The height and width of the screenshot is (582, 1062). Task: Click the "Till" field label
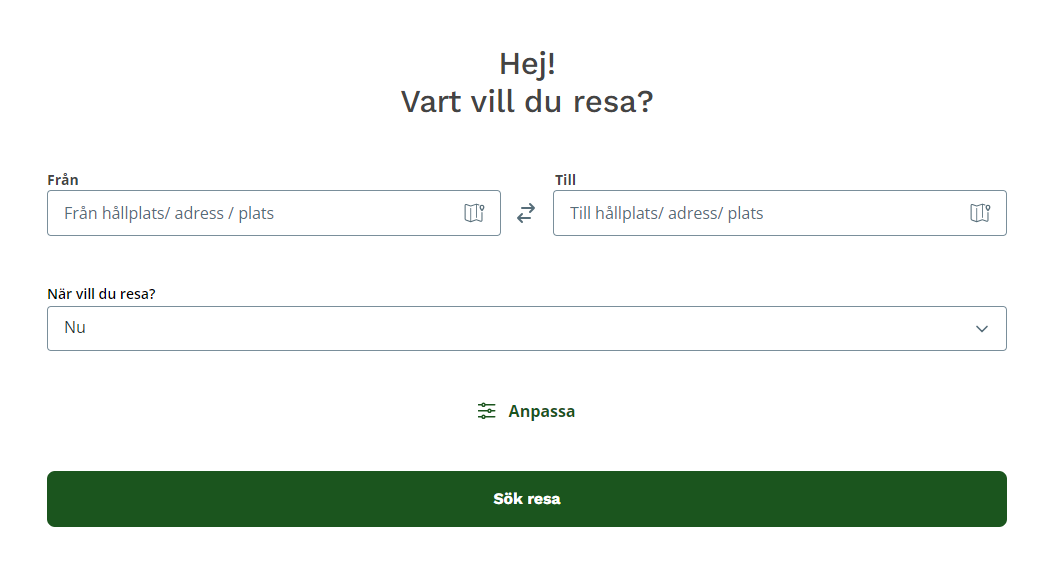tap(565, 180)
